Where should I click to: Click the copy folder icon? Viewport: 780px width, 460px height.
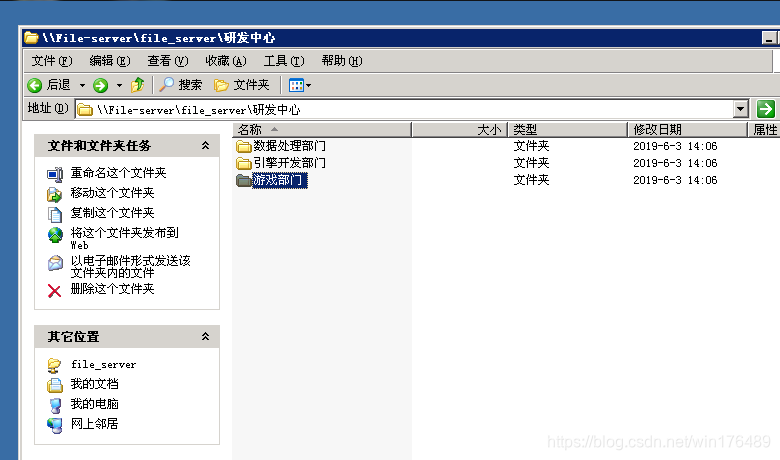(55, 214)
